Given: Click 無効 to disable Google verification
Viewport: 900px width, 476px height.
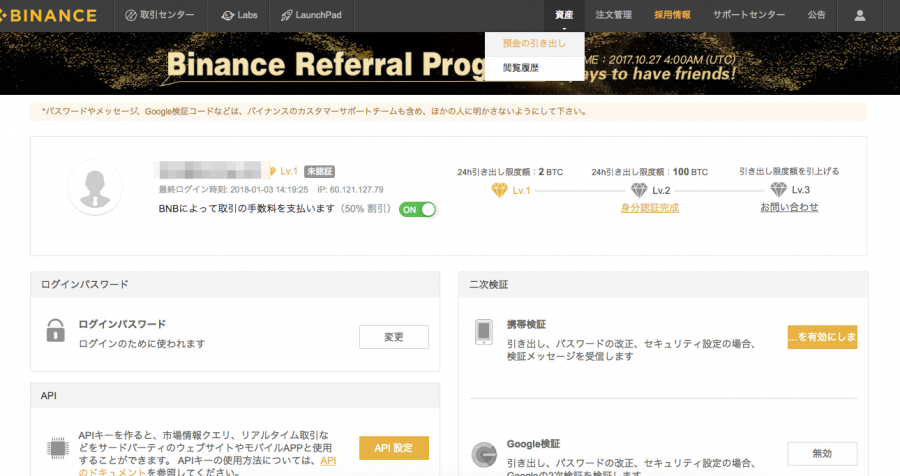Looking at the screenshot, I should 822,454.
